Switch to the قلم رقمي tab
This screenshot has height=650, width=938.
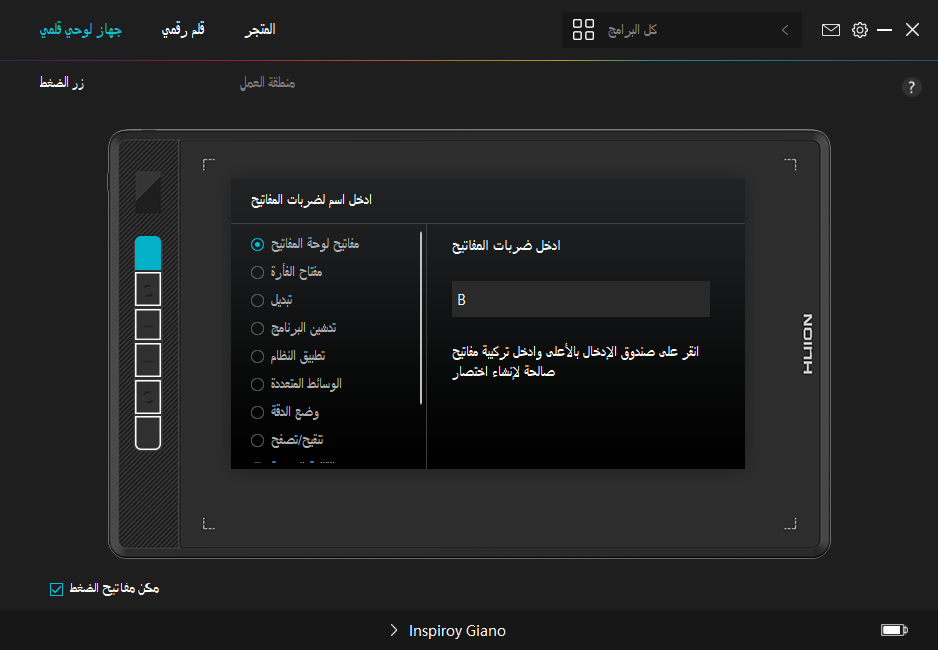coord(184,30)
